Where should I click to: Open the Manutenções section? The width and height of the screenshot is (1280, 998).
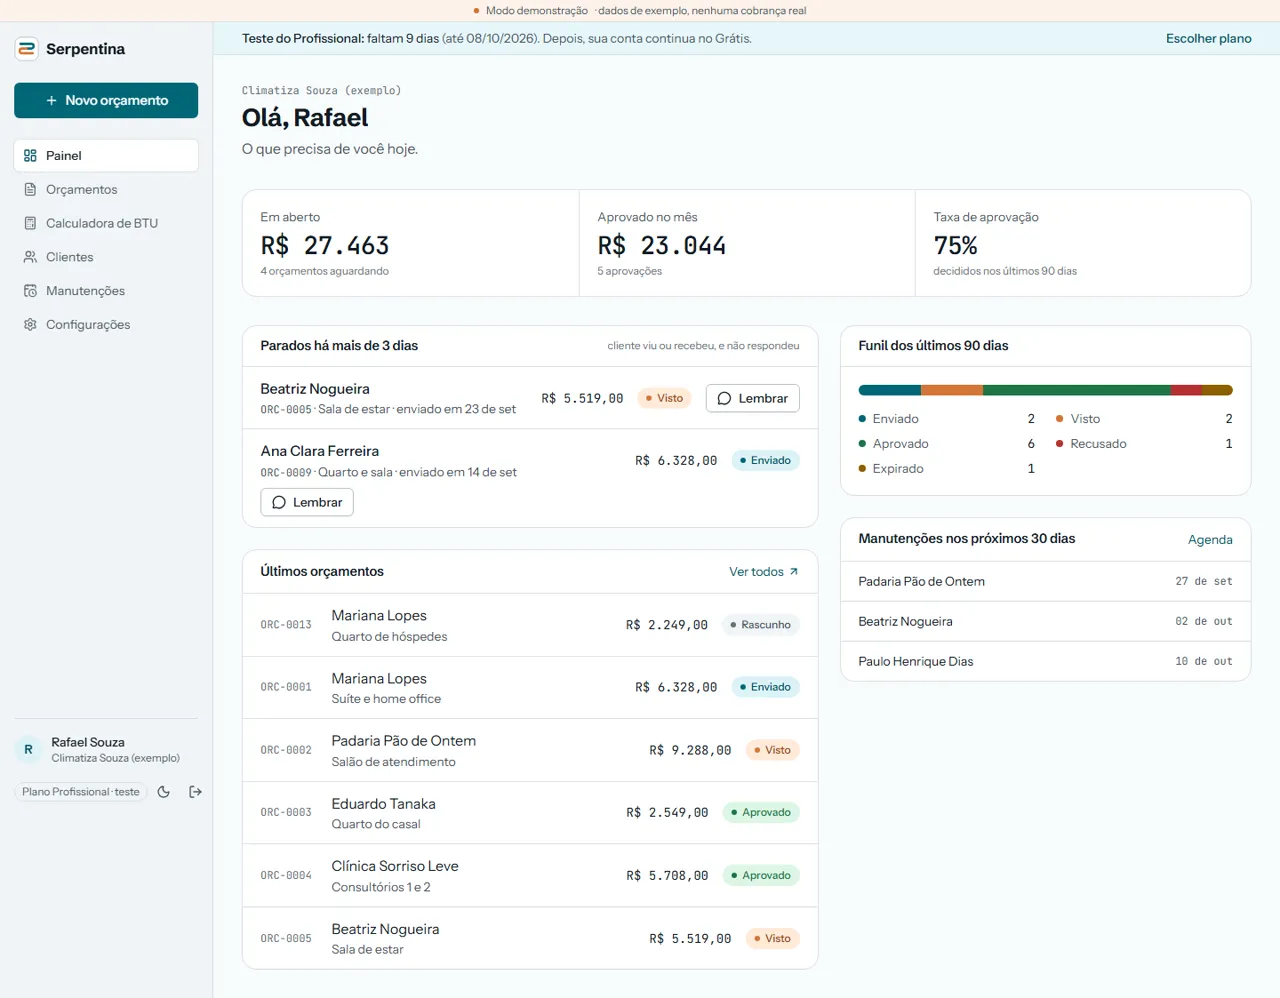(106, 291)
